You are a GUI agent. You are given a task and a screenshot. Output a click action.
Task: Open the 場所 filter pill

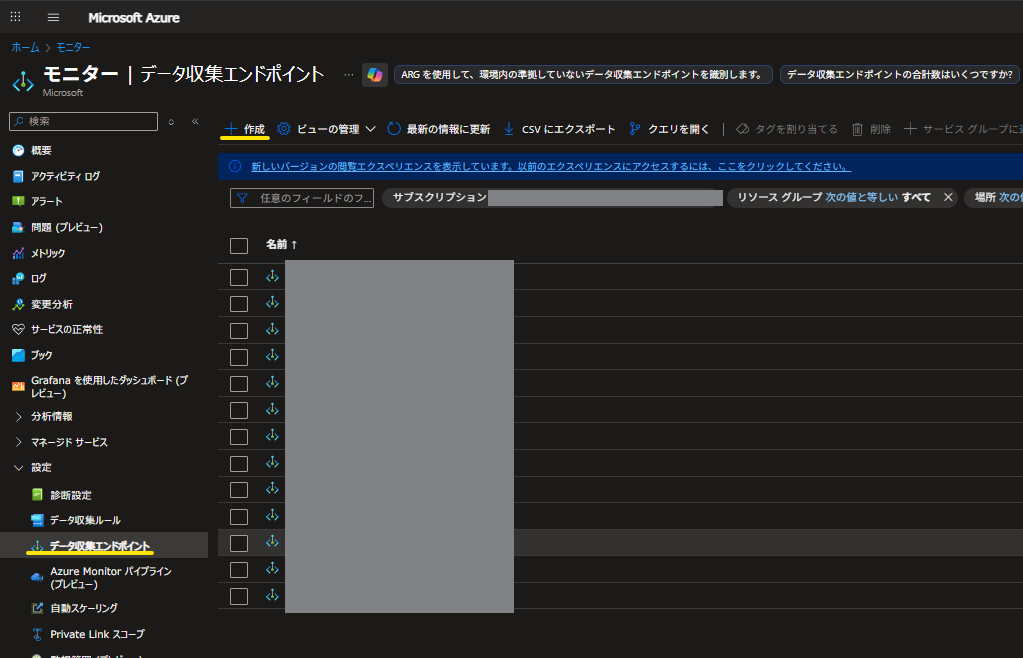pyautogui.click(x=994, y=197)
